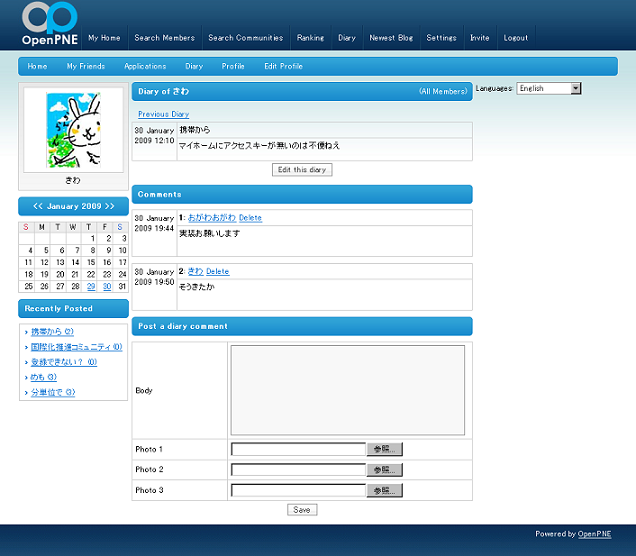Delete comment 2 by きわ
The width and height of the screenshot is (636, 556).
pos(217,271)
